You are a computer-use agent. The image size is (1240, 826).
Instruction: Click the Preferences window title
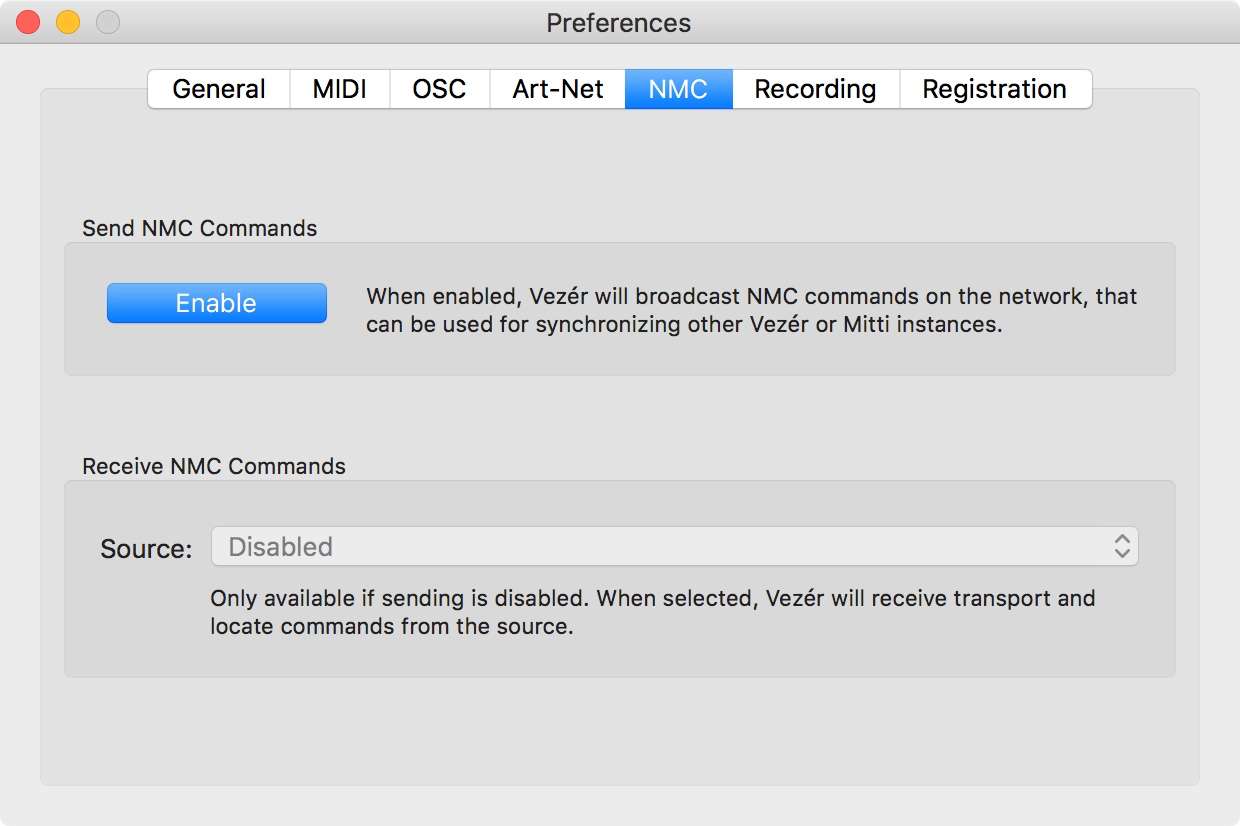click(x=618, y=23)
